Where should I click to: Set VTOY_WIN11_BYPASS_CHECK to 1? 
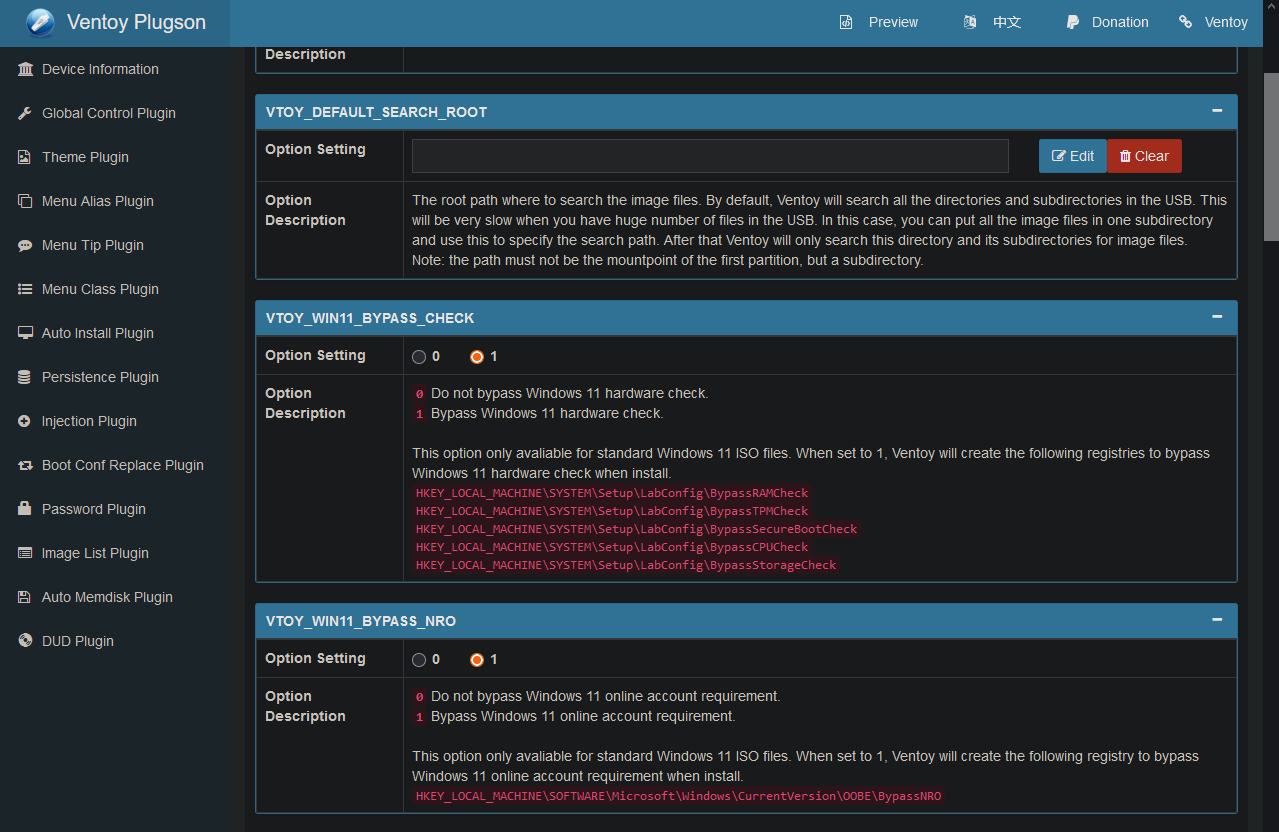(x=477, y=356)
